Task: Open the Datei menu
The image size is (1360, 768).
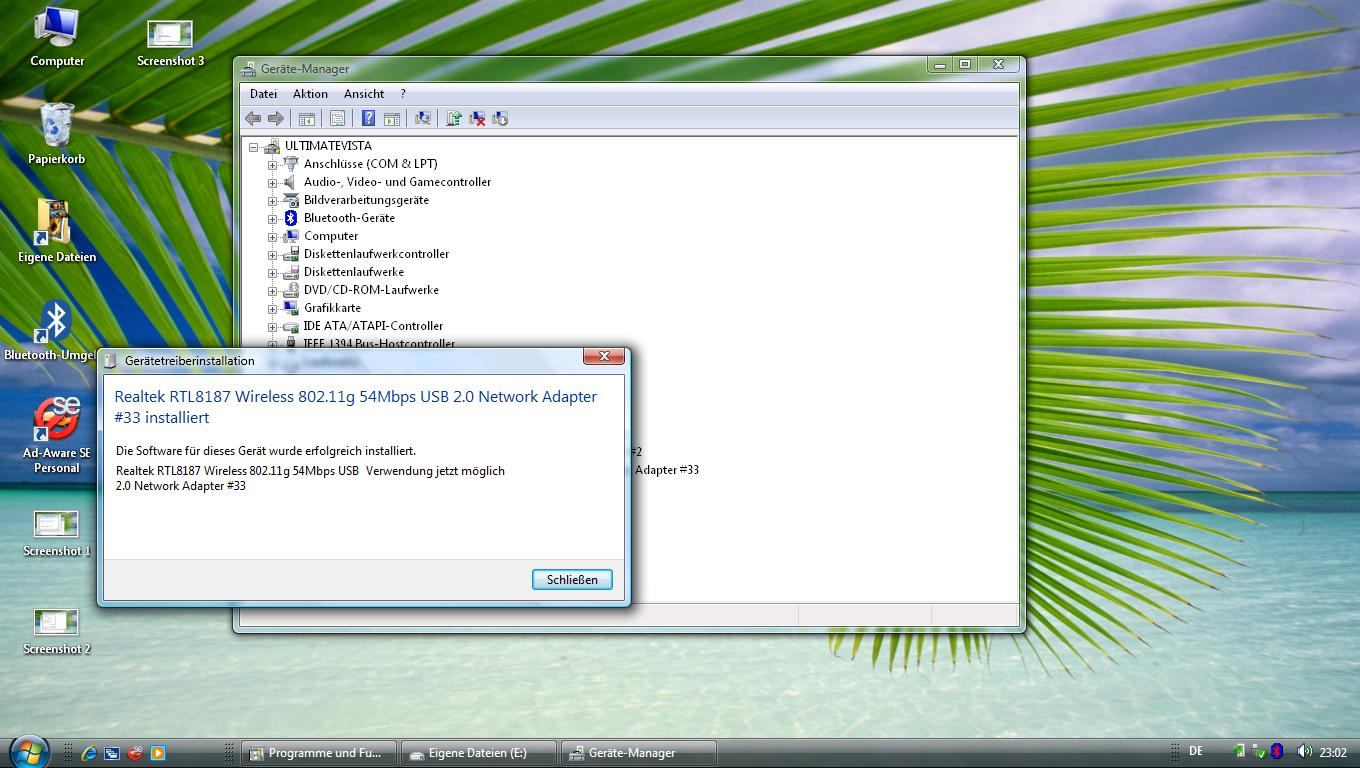Action: click(263, 94)
